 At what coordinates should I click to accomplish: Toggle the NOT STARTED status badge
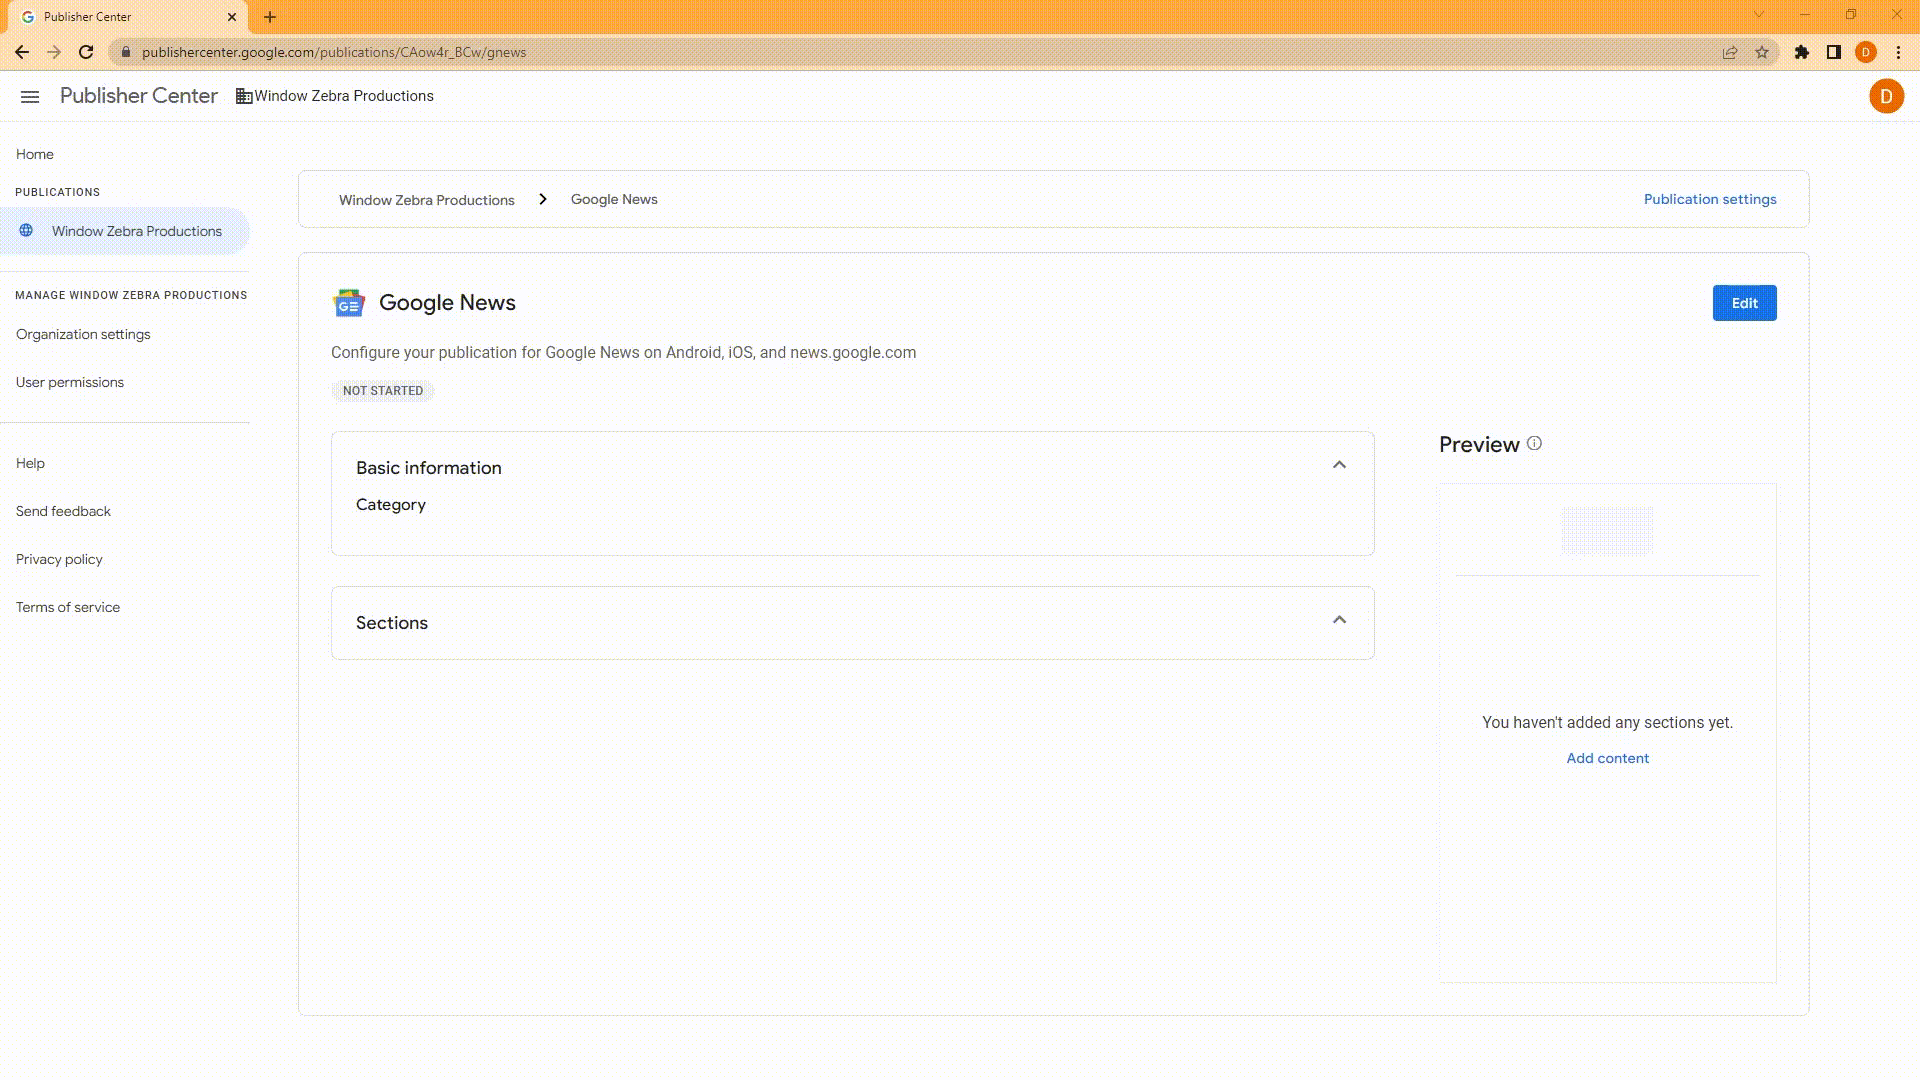click(382, 390)
